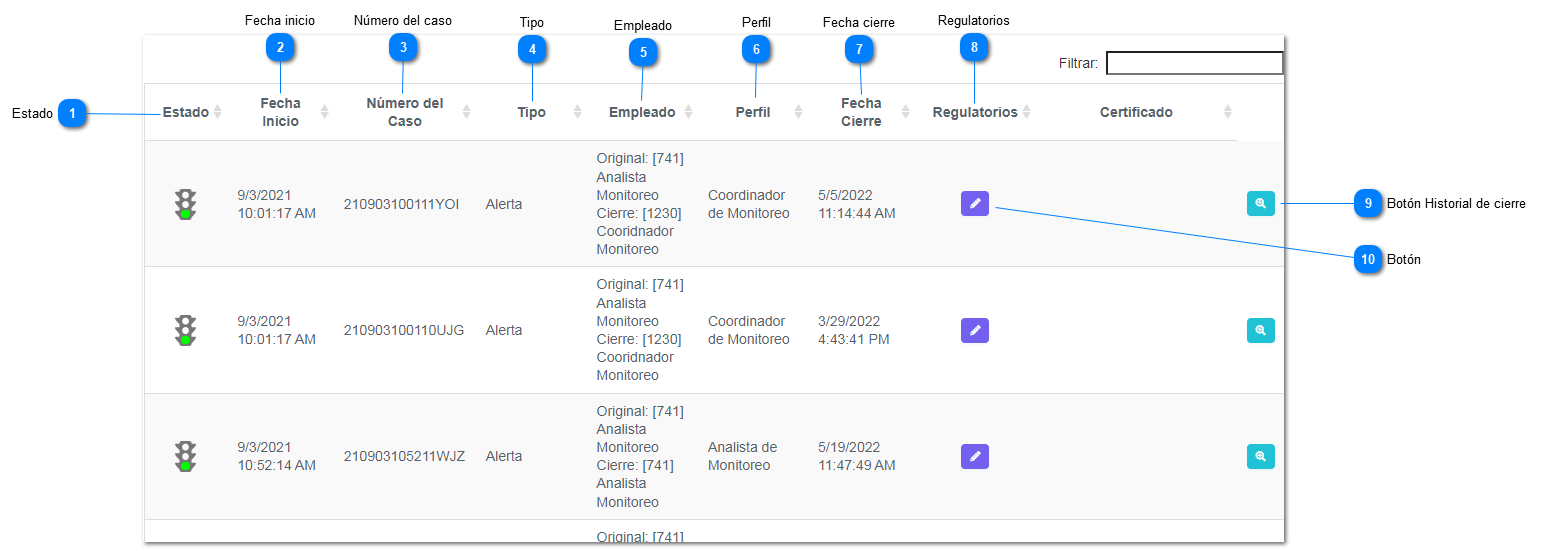Open regulatory edit button for case 210903105211WJZ
This screenshot has width=1542, height=551.
click(x=975, y=456)
